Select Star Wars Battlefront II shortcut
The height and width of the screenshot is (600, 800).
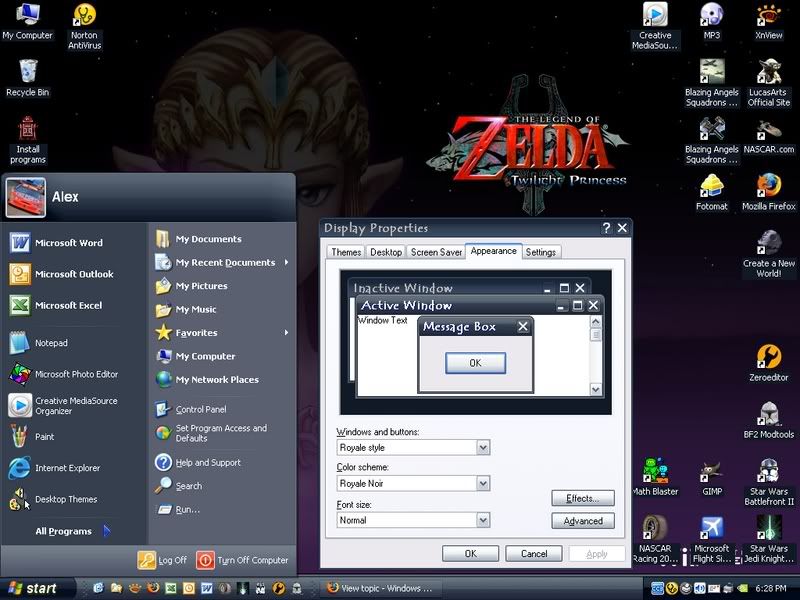768,482
